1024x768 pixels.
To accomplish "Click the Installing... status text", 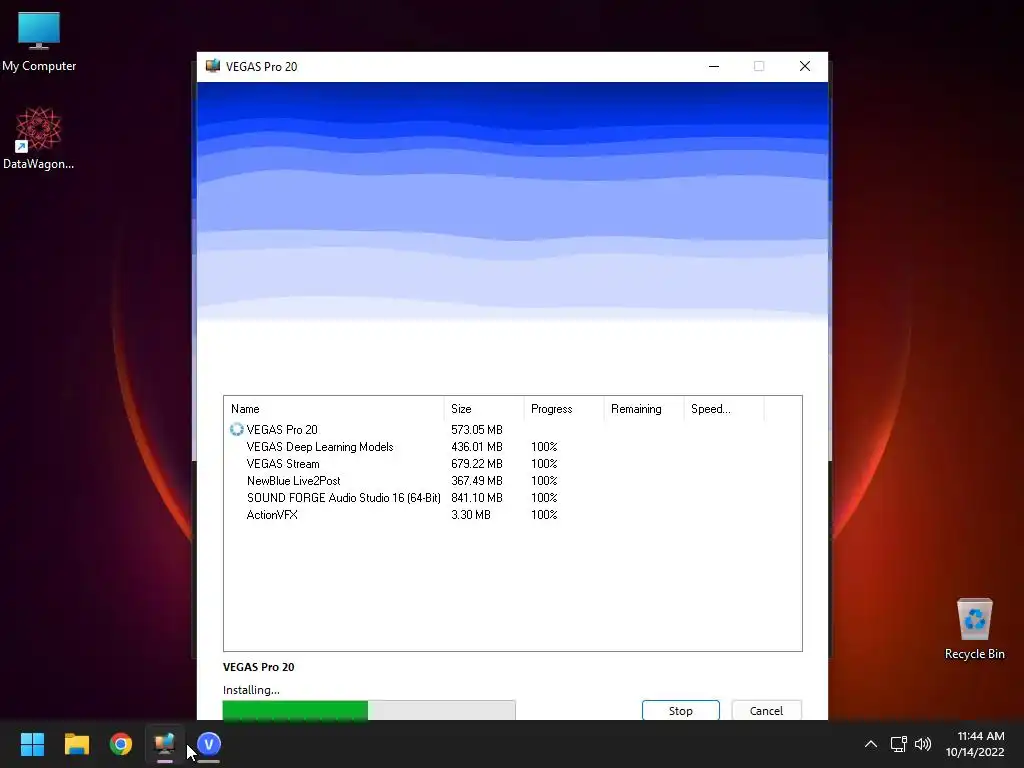I will pyautogui.click(x=251, y=690).
